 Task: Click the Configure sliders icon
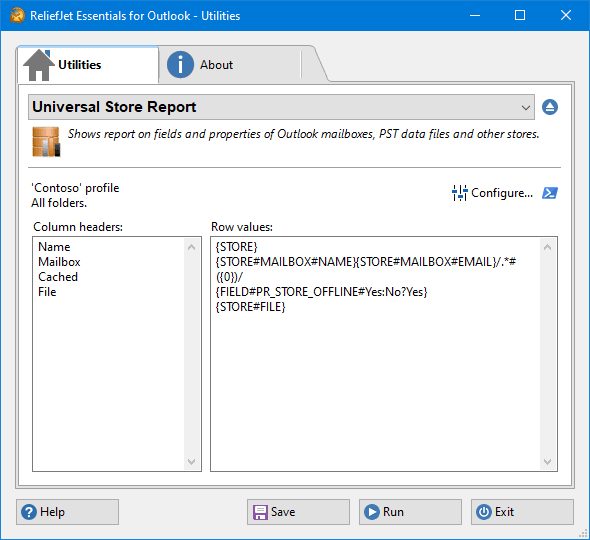[x=459, y=193]
